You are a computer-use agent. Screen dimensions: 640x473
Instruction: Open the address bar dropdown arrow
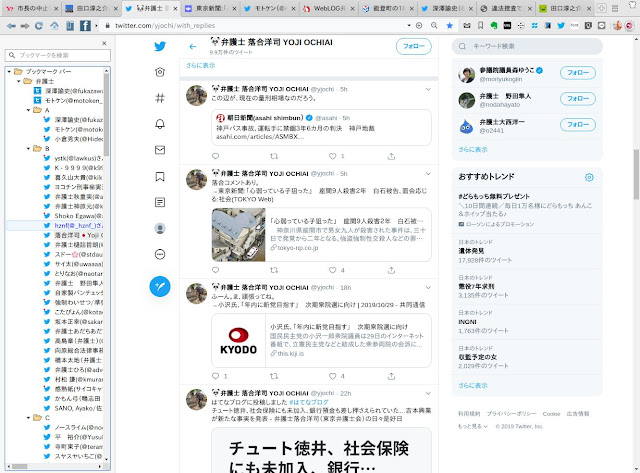[409, 25]
